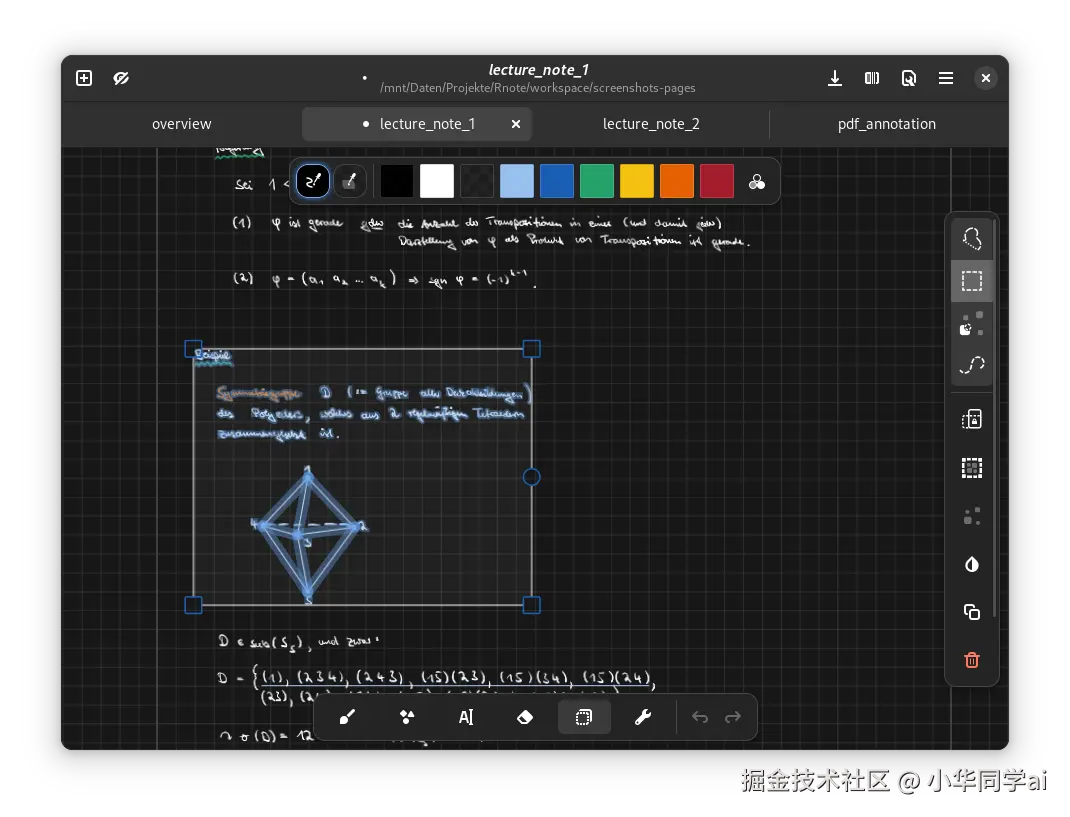Invert brightness of selection with drop icon
The width and height of the screenshot is (1070, 817).
(x=972, y=564)
